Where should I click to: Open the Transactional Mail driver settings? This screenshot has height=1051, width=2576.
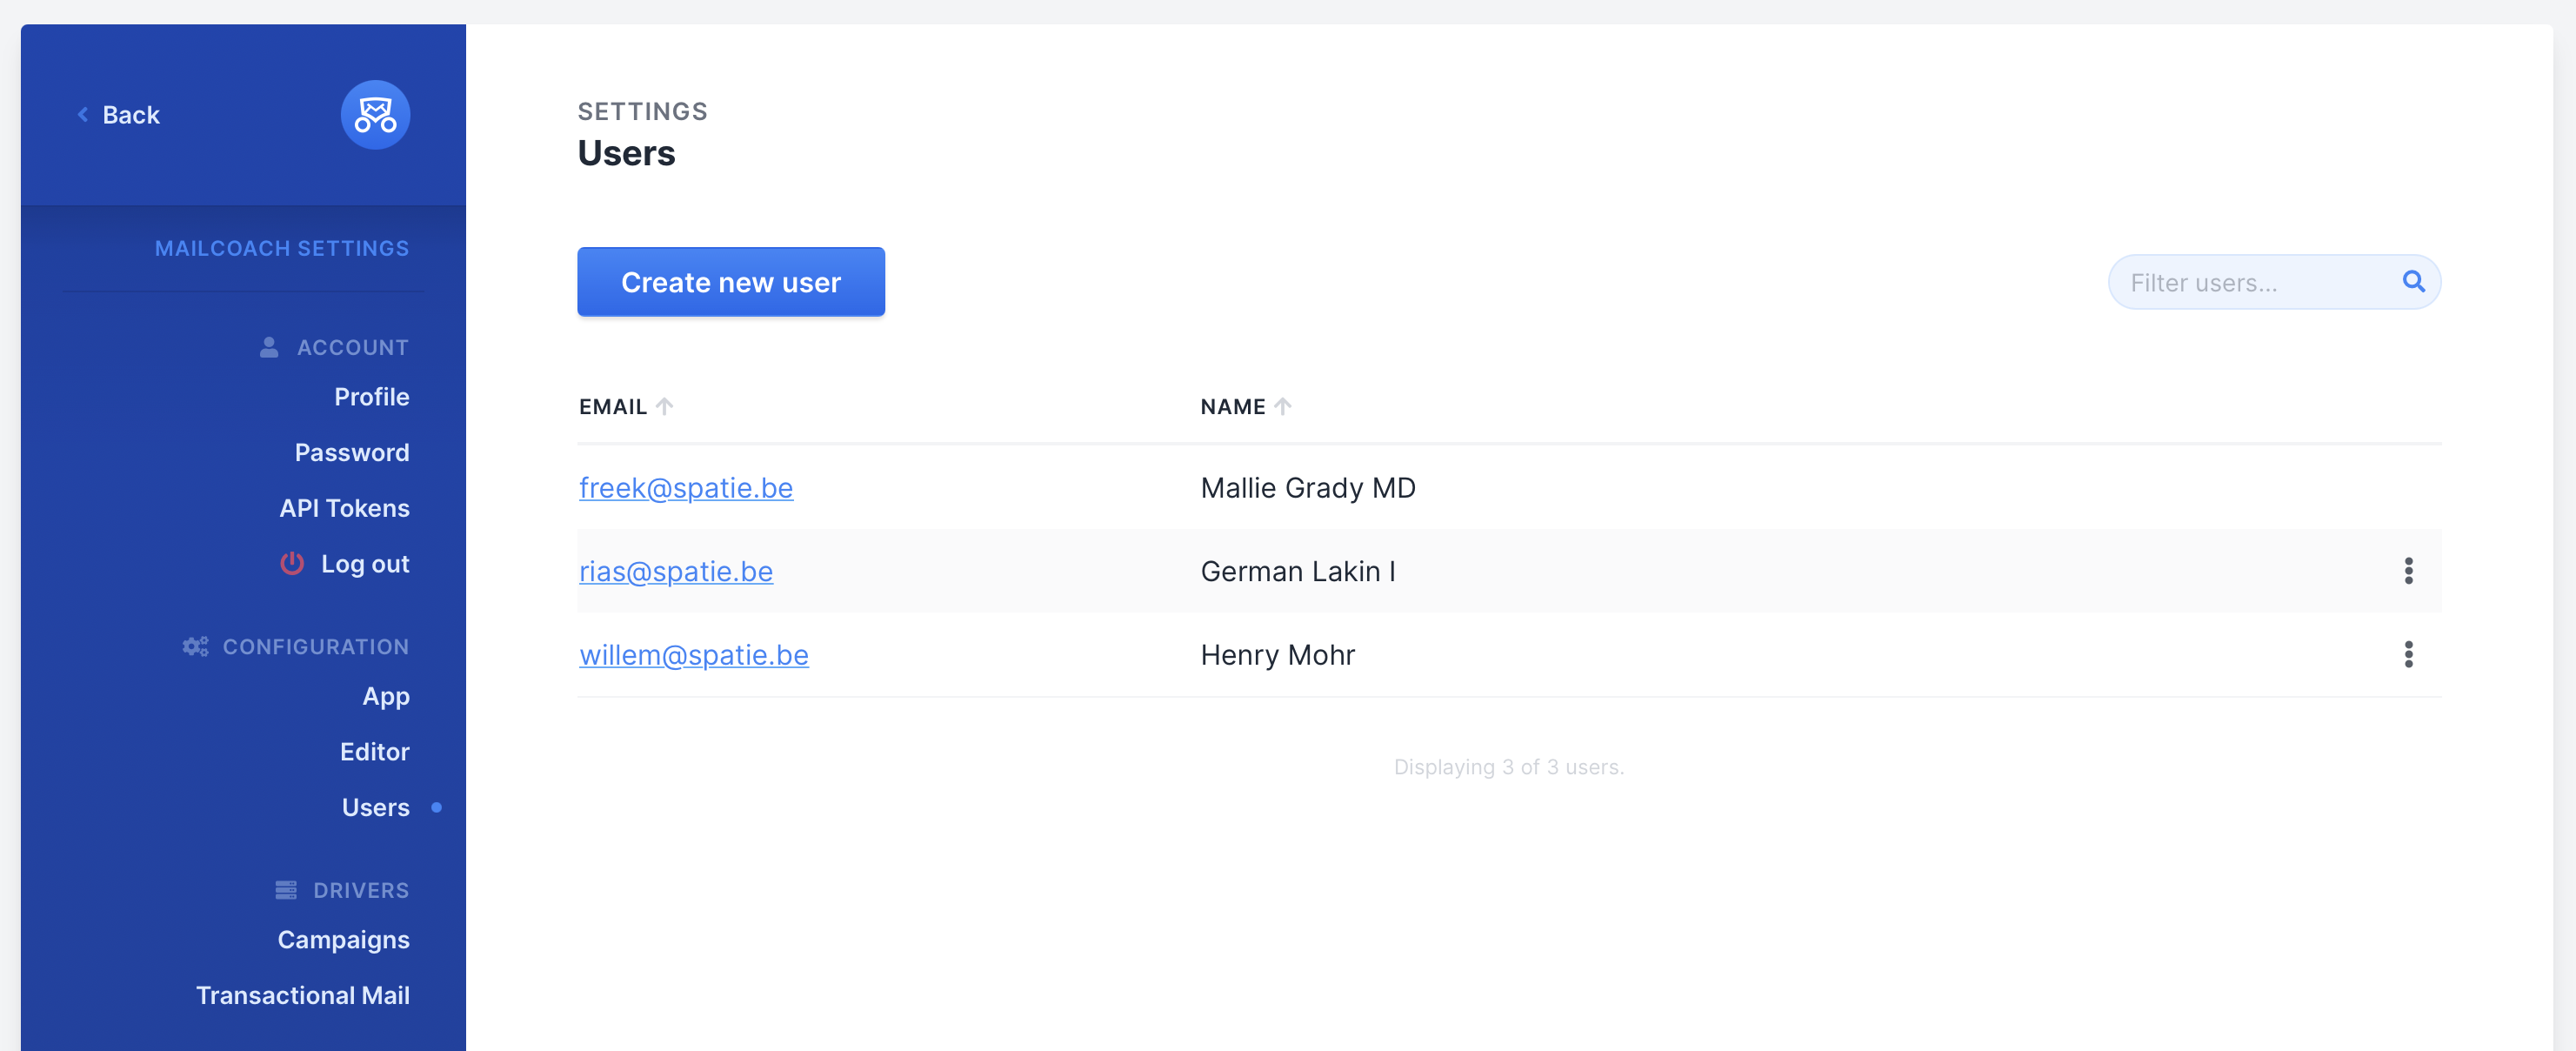pos(303,996)
